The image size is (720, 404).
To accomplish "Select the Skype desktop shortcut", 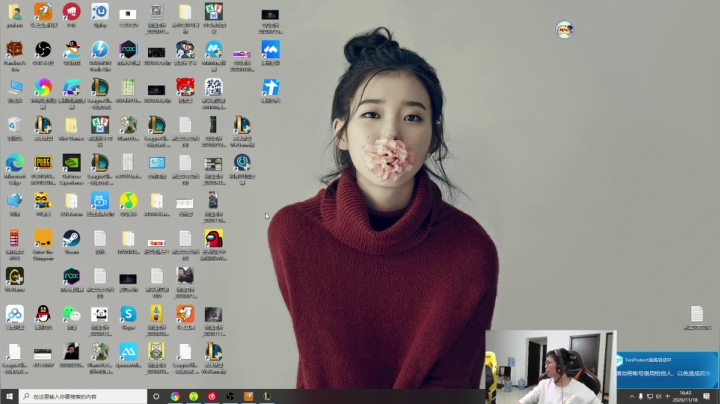I will (x=128, y=314).
